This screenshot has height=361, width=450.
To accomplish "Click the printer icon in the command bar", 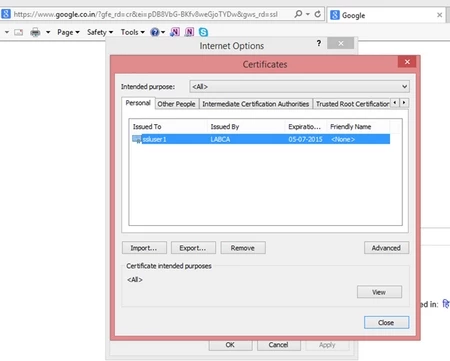I will (x=35, y=32).
